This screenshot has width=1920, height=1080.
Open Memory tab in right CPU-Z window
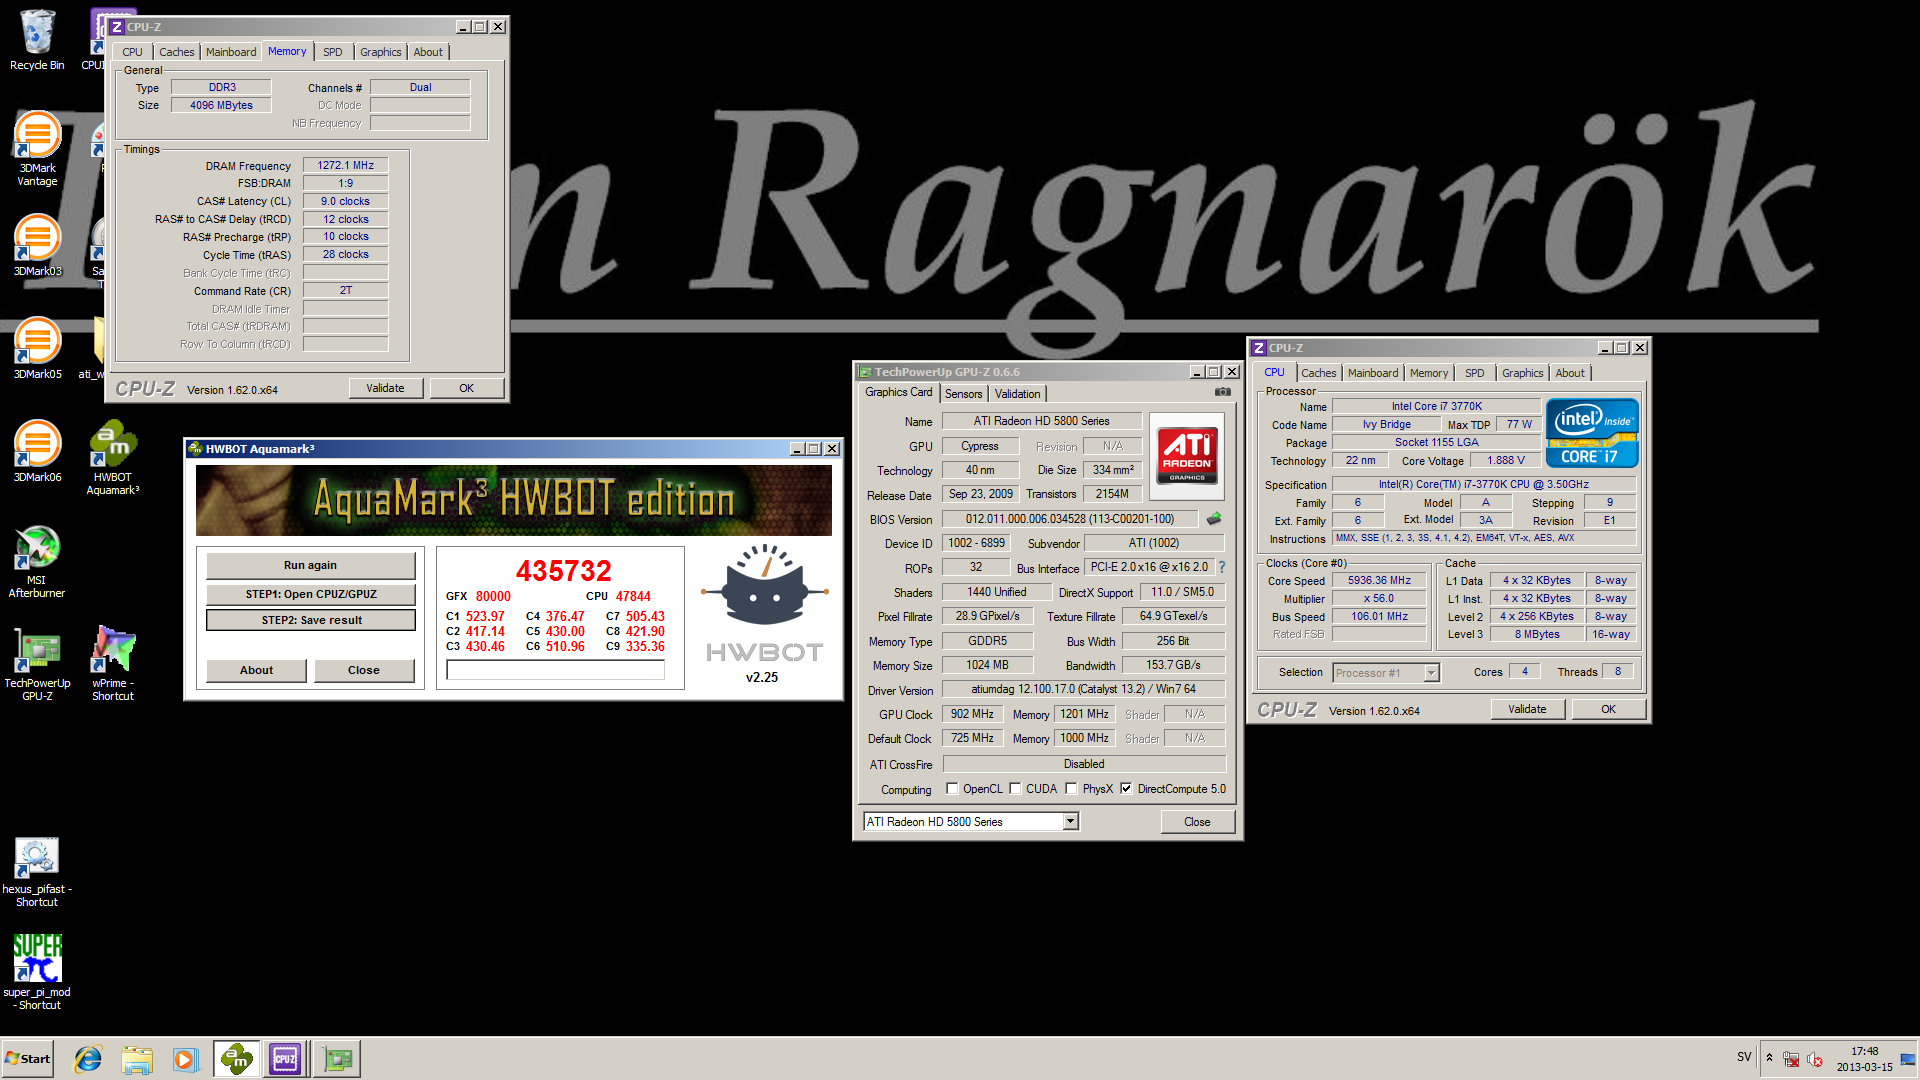(1428, 373)
